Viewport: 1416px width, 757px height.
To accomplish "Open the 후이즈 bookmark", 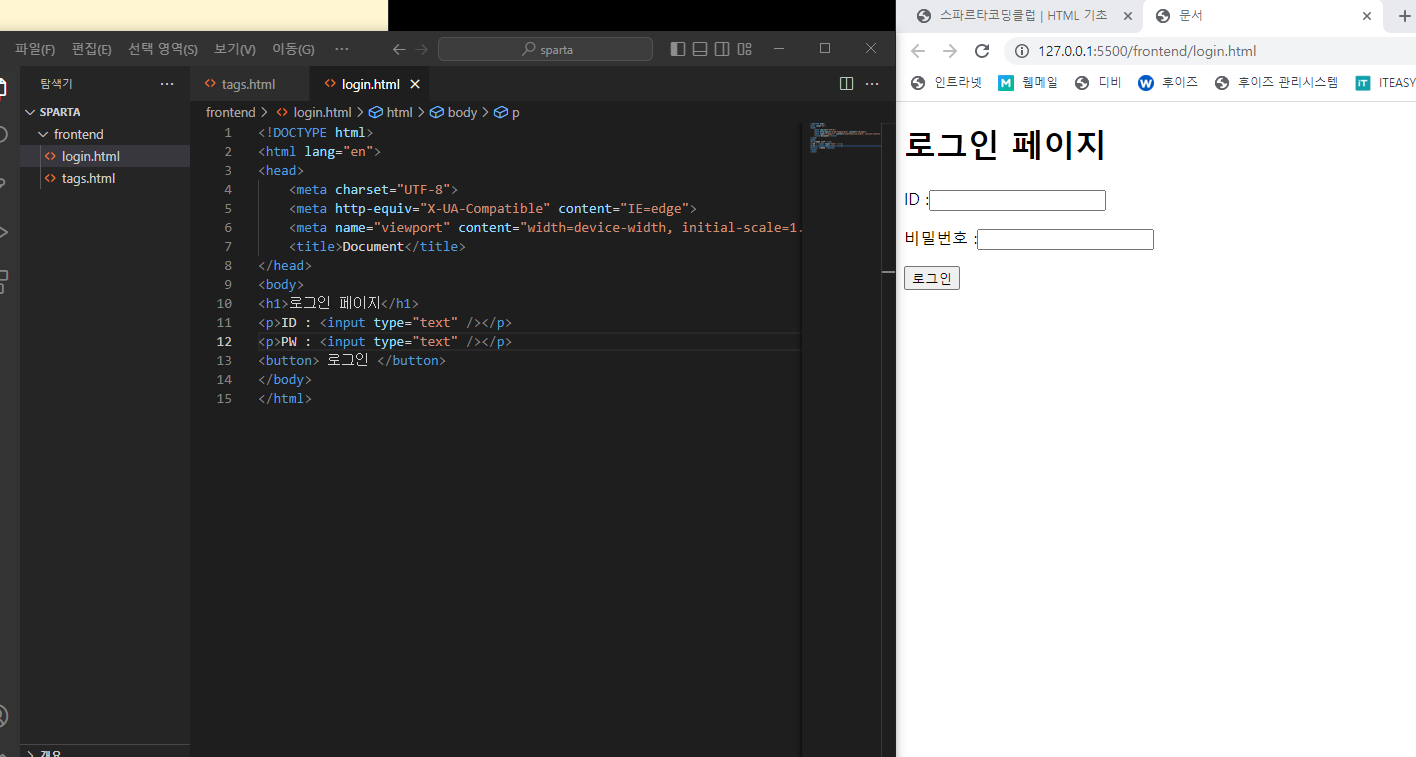I will point(1168,83).
